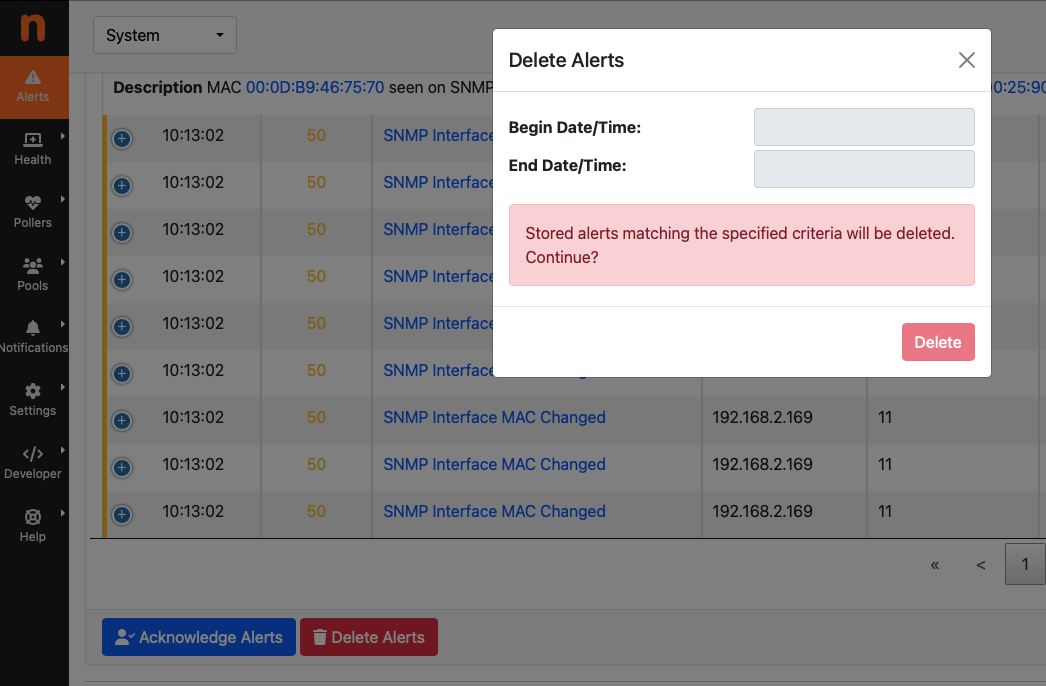Open the Settings menu entry
This screenshot has height=686, width=1046.
click(x=33, y=399)
